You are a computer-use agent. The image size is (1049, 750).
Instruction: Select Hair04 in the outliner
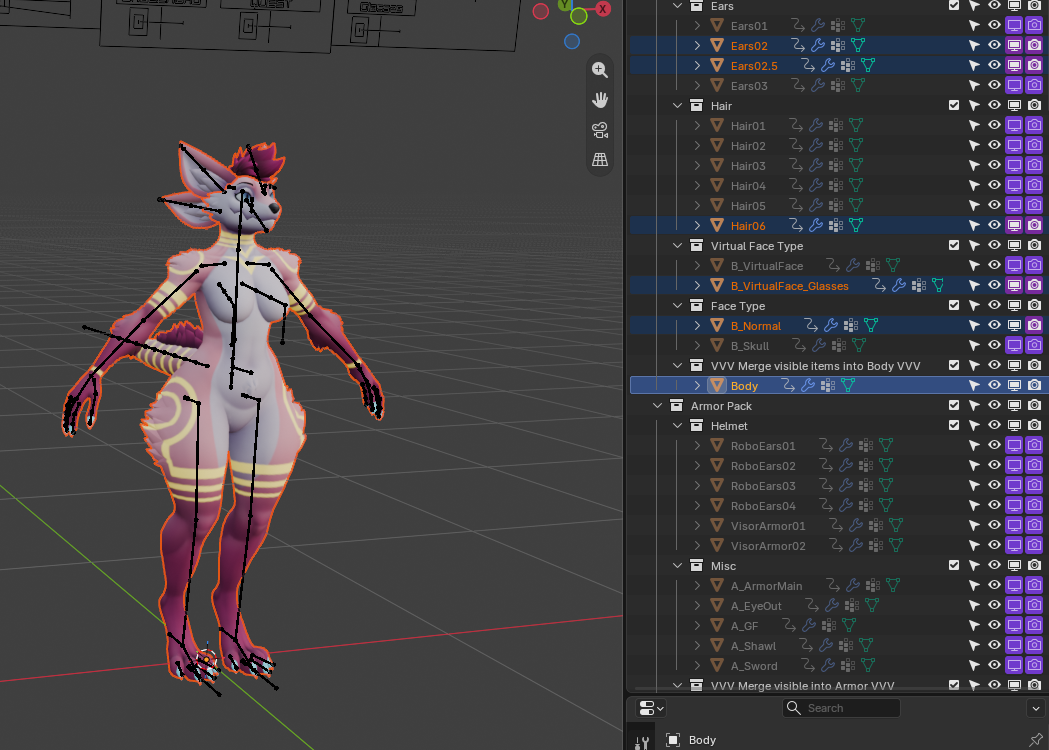click(748, 185)
